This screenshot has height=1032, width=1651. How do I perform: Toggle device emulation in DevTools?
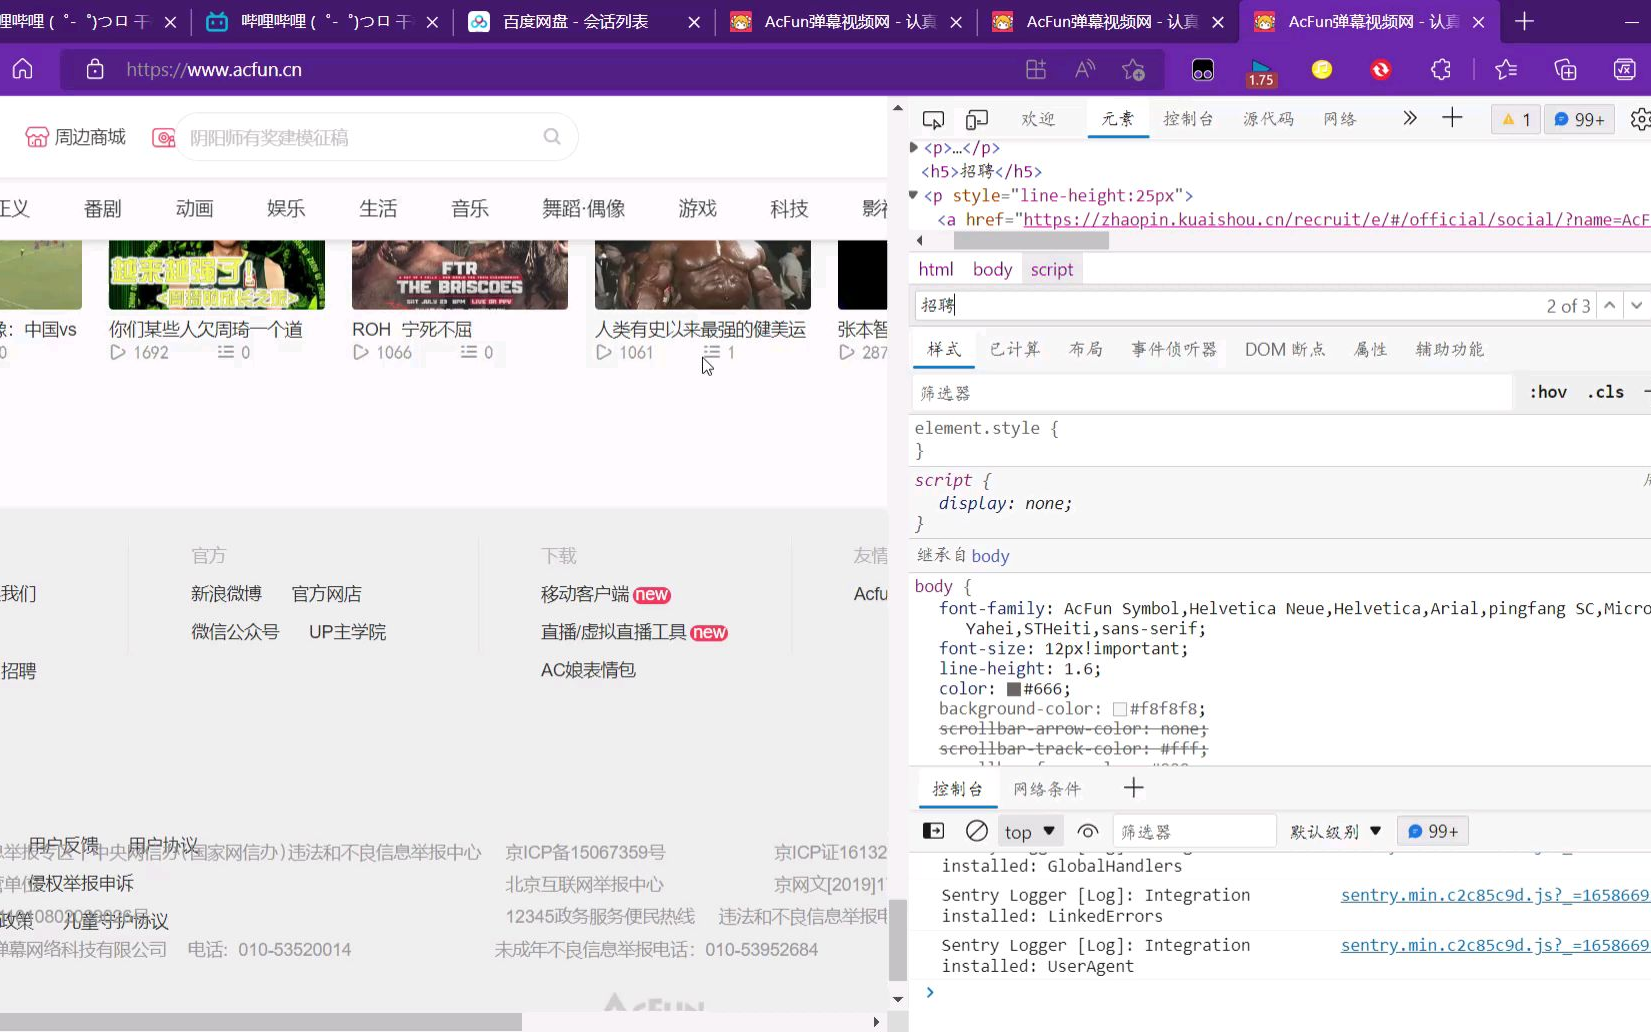click(977, 120)
